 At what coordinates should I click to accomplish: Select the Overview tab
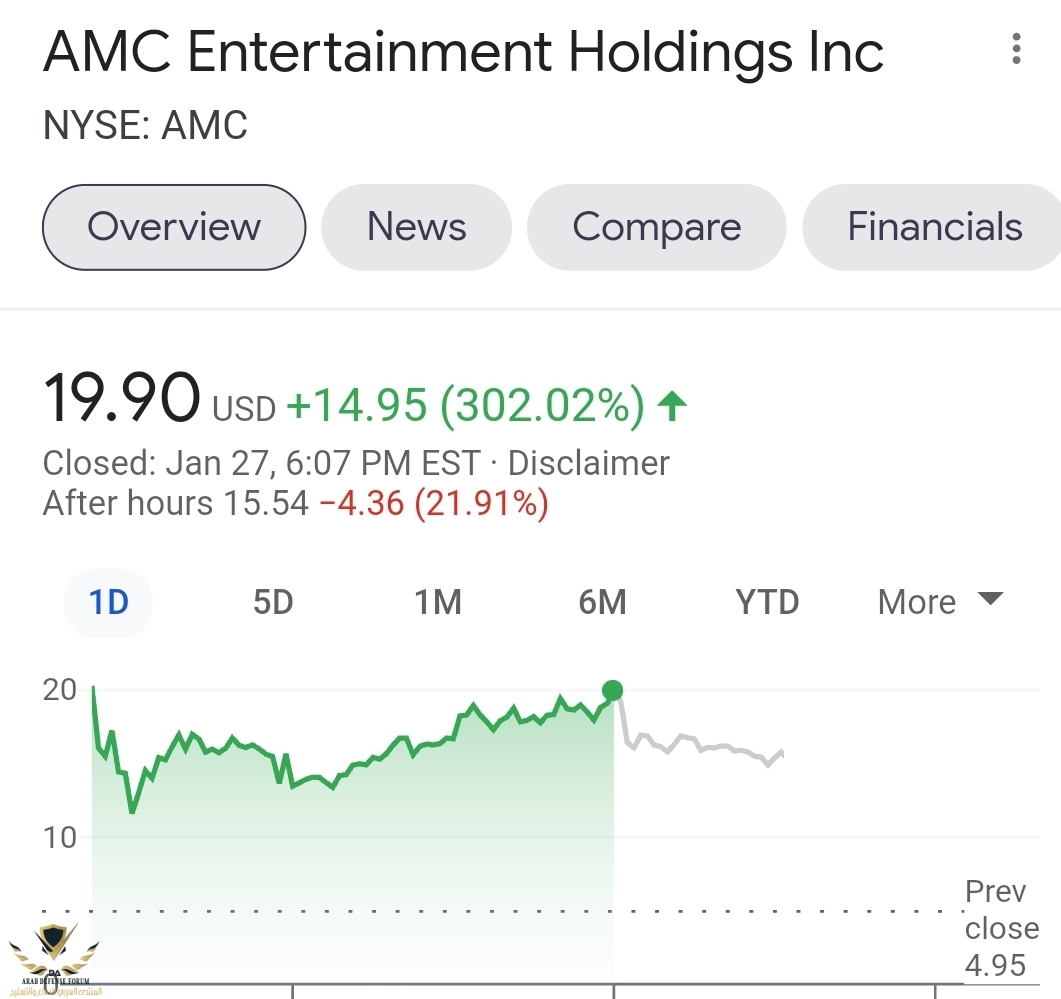[174, 227]
